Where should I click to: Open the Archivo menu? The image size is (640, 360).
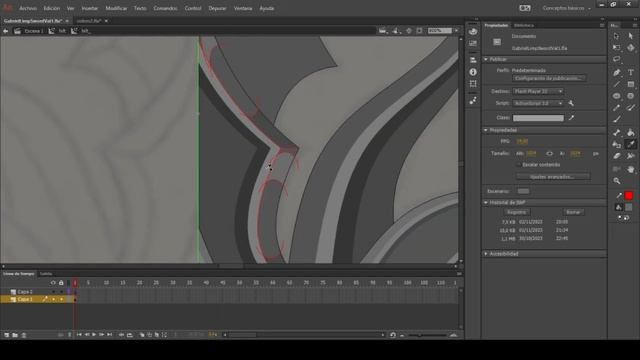tap(28, 8)
